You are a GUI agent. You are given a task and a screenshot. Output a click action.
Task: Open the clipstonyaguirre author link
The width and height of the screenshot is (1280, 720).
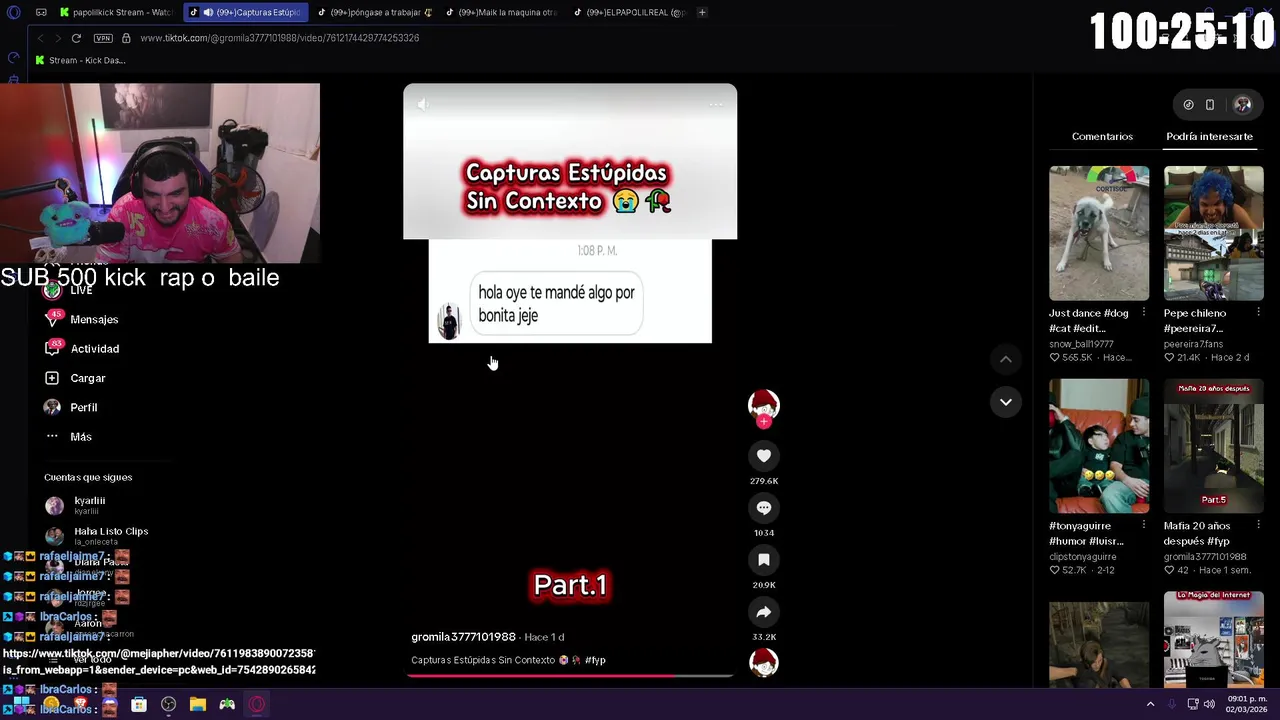1083,557
